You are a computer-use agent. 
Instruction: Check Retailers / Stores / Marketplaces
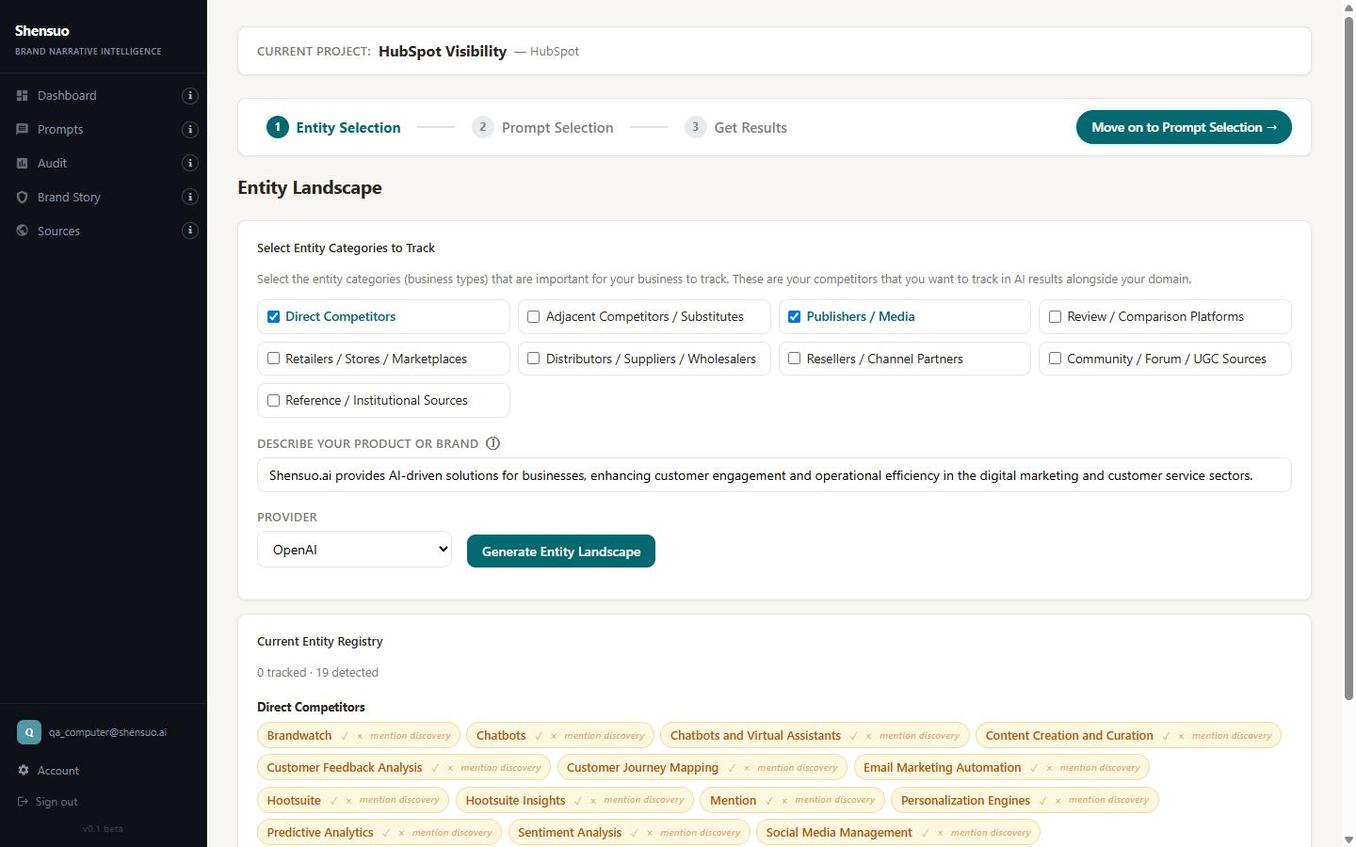[272, 358]
